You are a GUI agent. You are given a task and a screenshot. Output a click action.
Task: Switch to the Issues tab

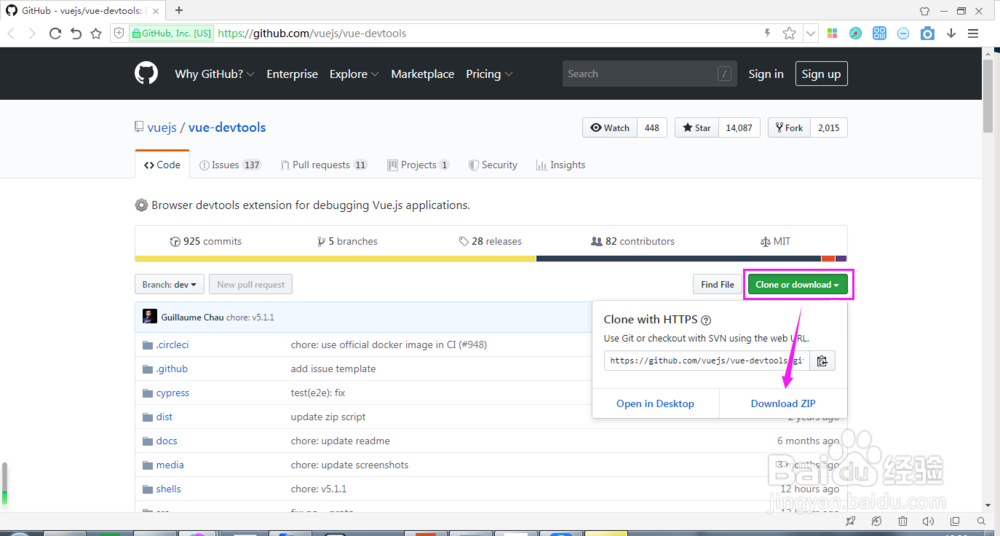[x=230, y=165]
